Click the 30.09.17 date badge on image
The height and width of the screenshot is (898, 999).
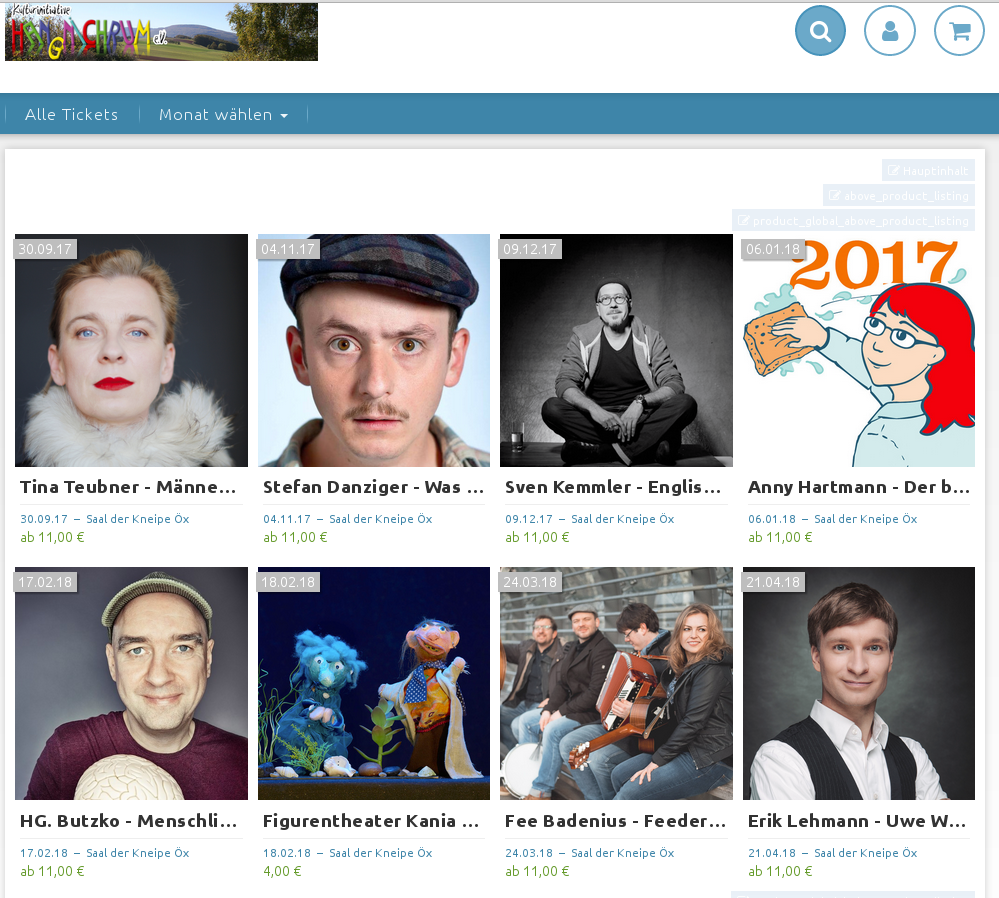[44, 249]
